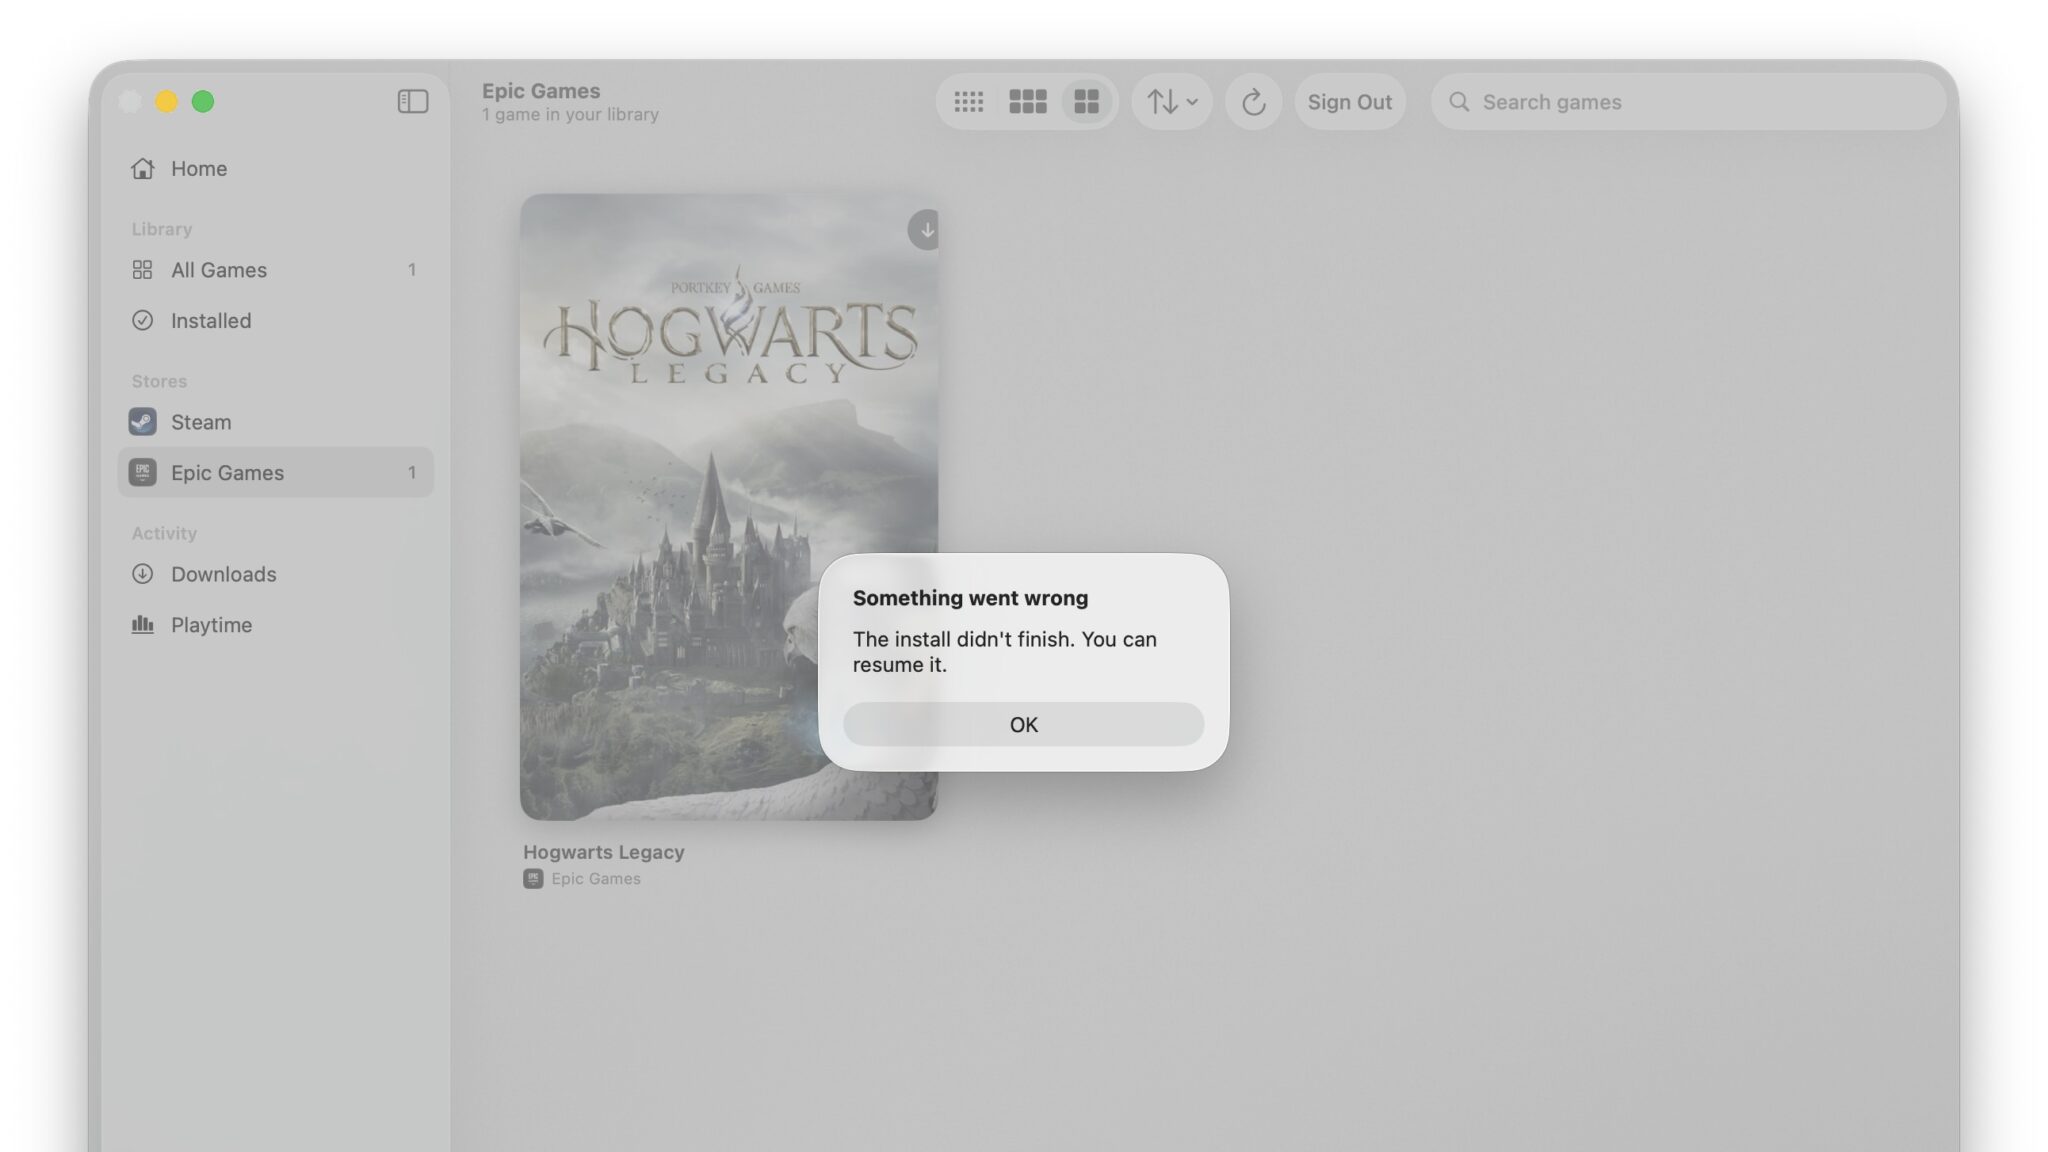Image resolution: width=2048 pixels, height=1152 pixels.
Task: Click the Epic Games logo icon in sidebar
Action: (x=142, y=472)
